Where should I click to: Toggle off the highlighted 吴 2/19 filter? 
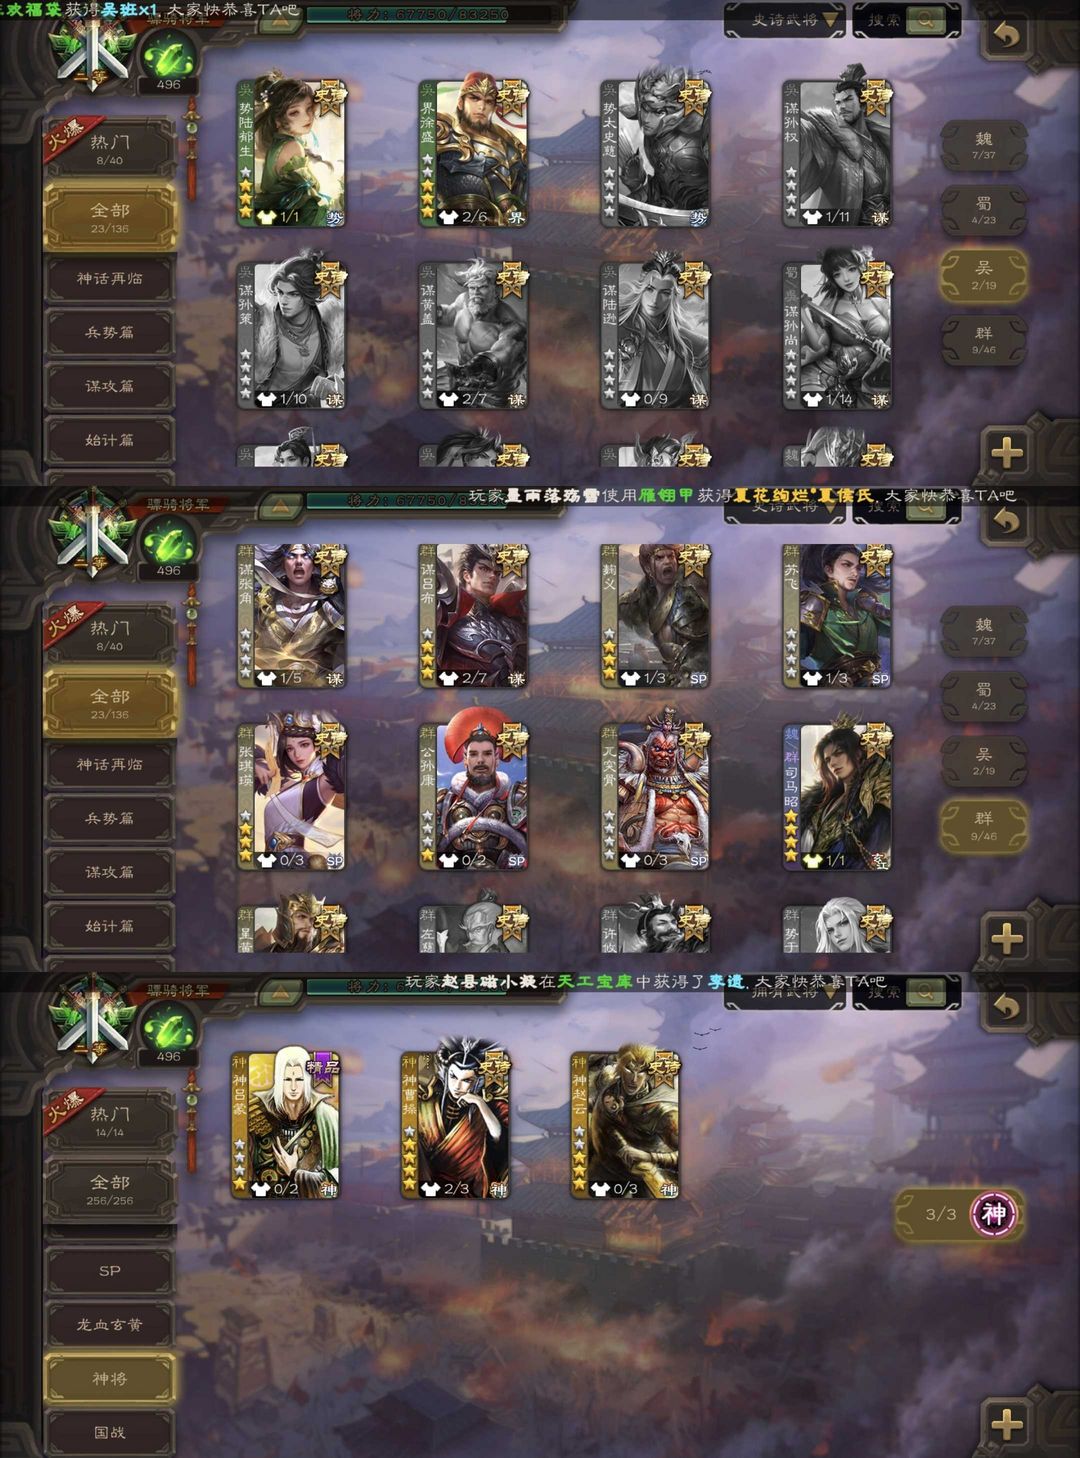[x=984, y=274]
